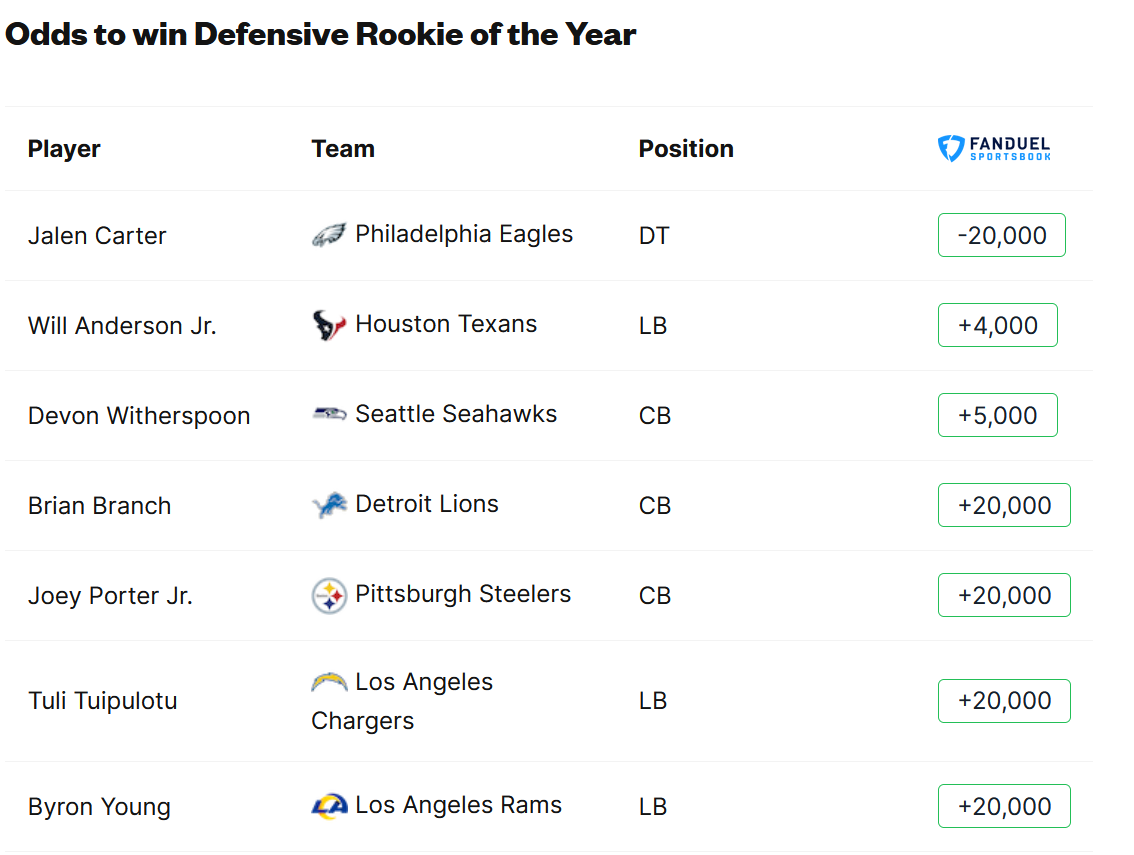Screen dimensions: 1134x855
Task: Click the Seattle Seahawks team logo
Action: pos(329,414)
